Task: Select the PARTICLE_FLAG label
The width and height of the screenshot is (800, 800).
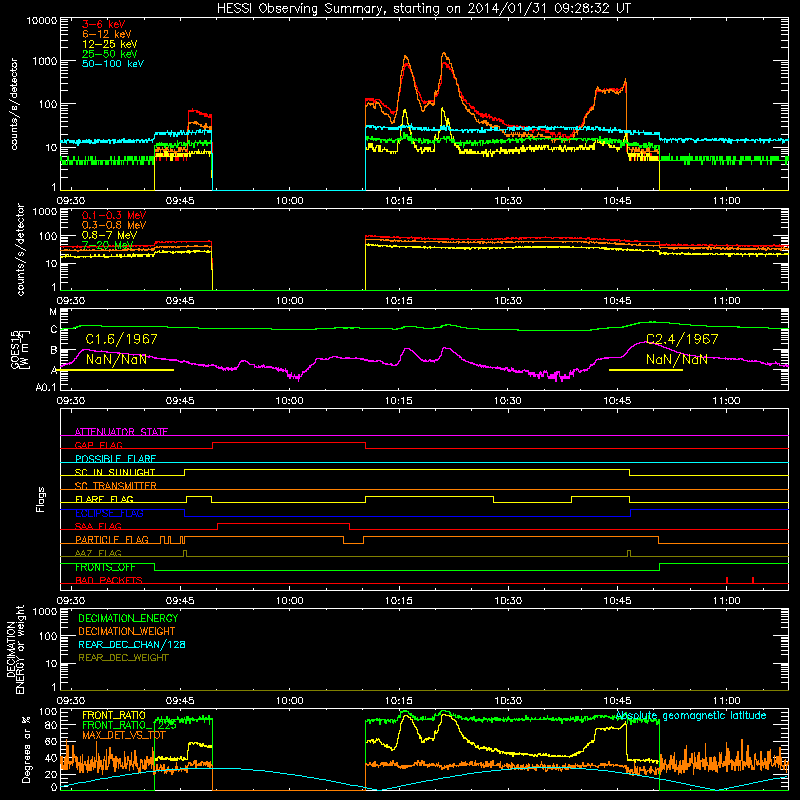Action: tap(112, 540)
